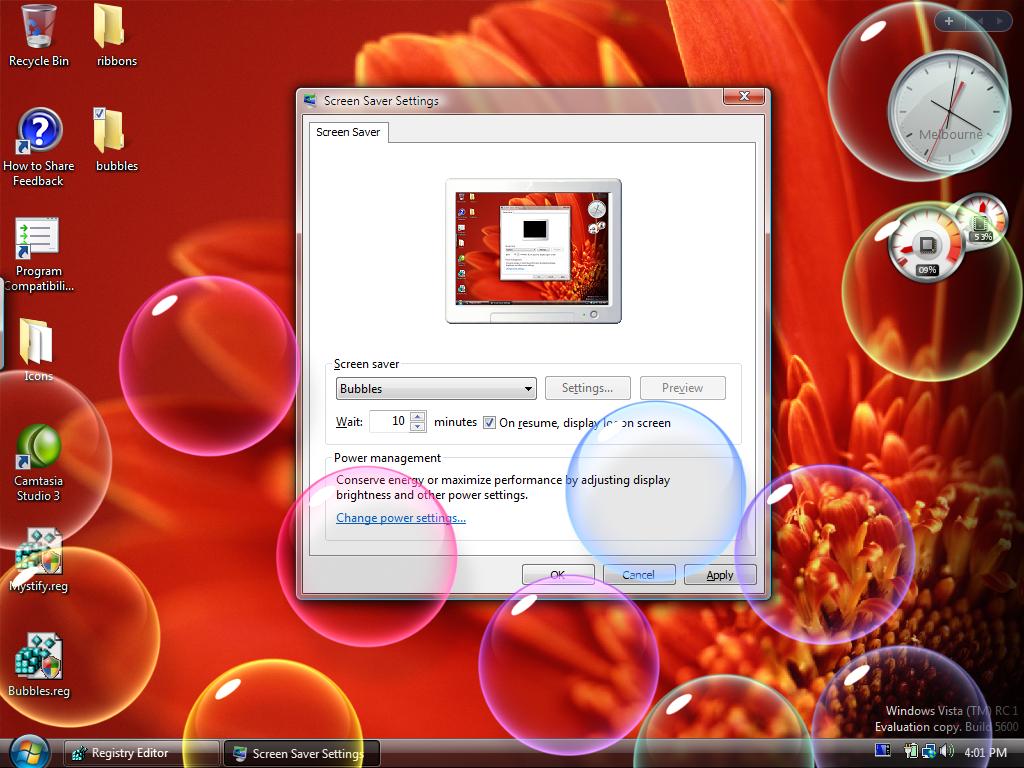The width and height of the screenshot is (1024, 768).
Task: Launch the Camtasia Studio 3 shortcut
Action: coord(38,462)
